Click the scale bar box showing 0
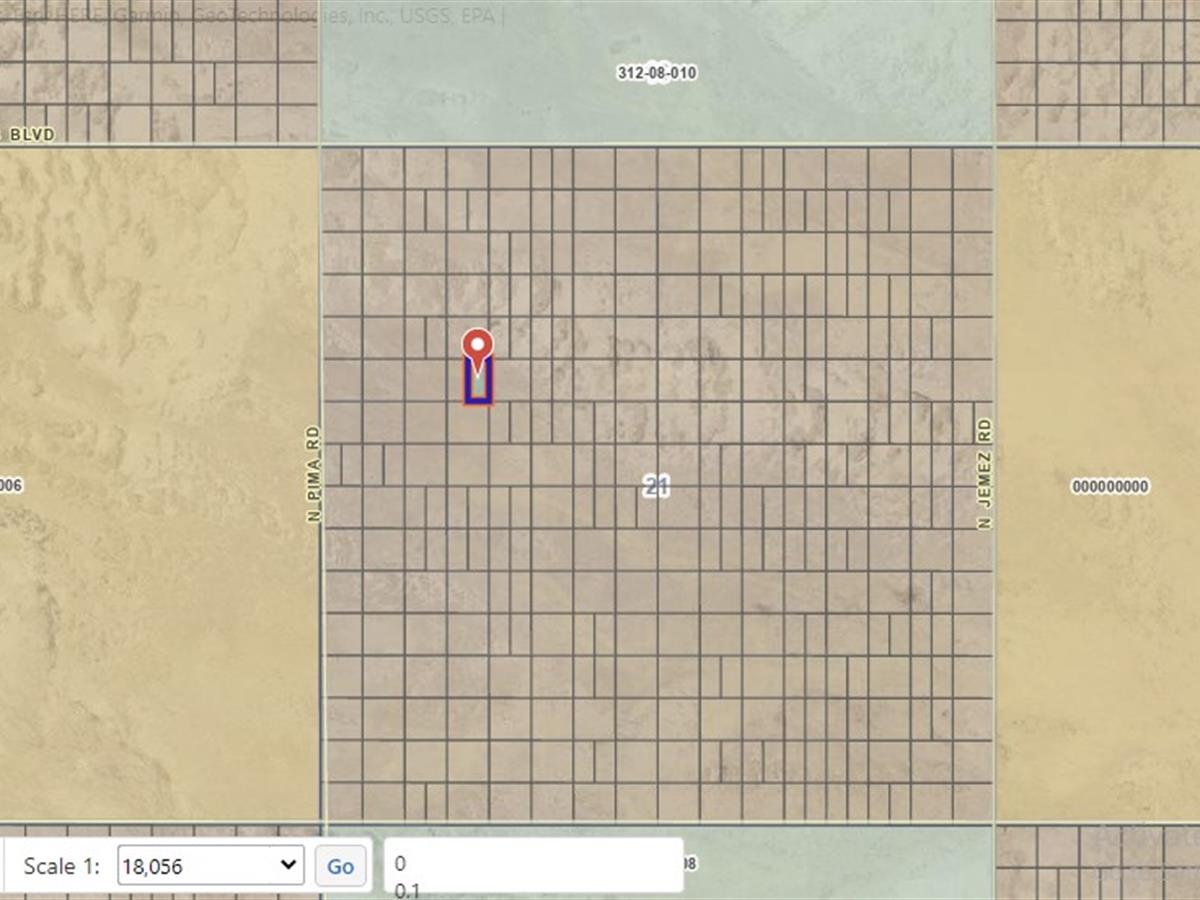Image resolution: width=1200 pixels, height=900 pixels. 533,865
